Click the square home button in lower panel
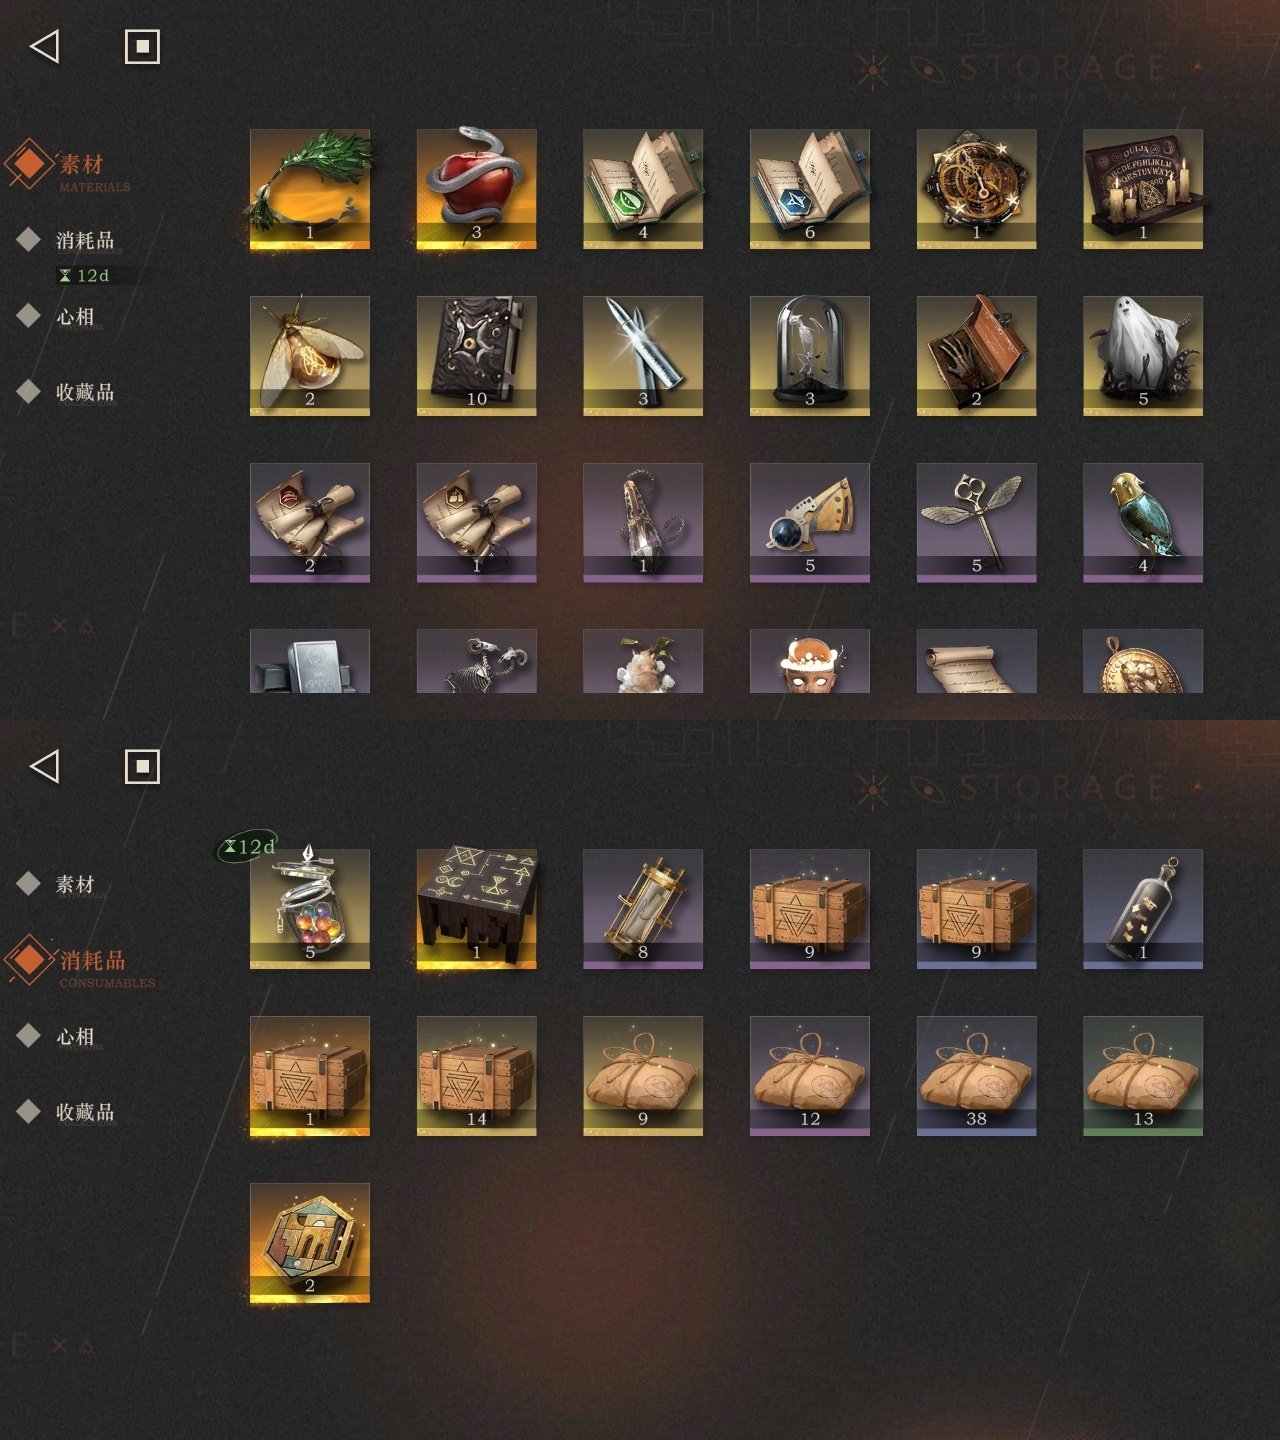 point(142,767)
